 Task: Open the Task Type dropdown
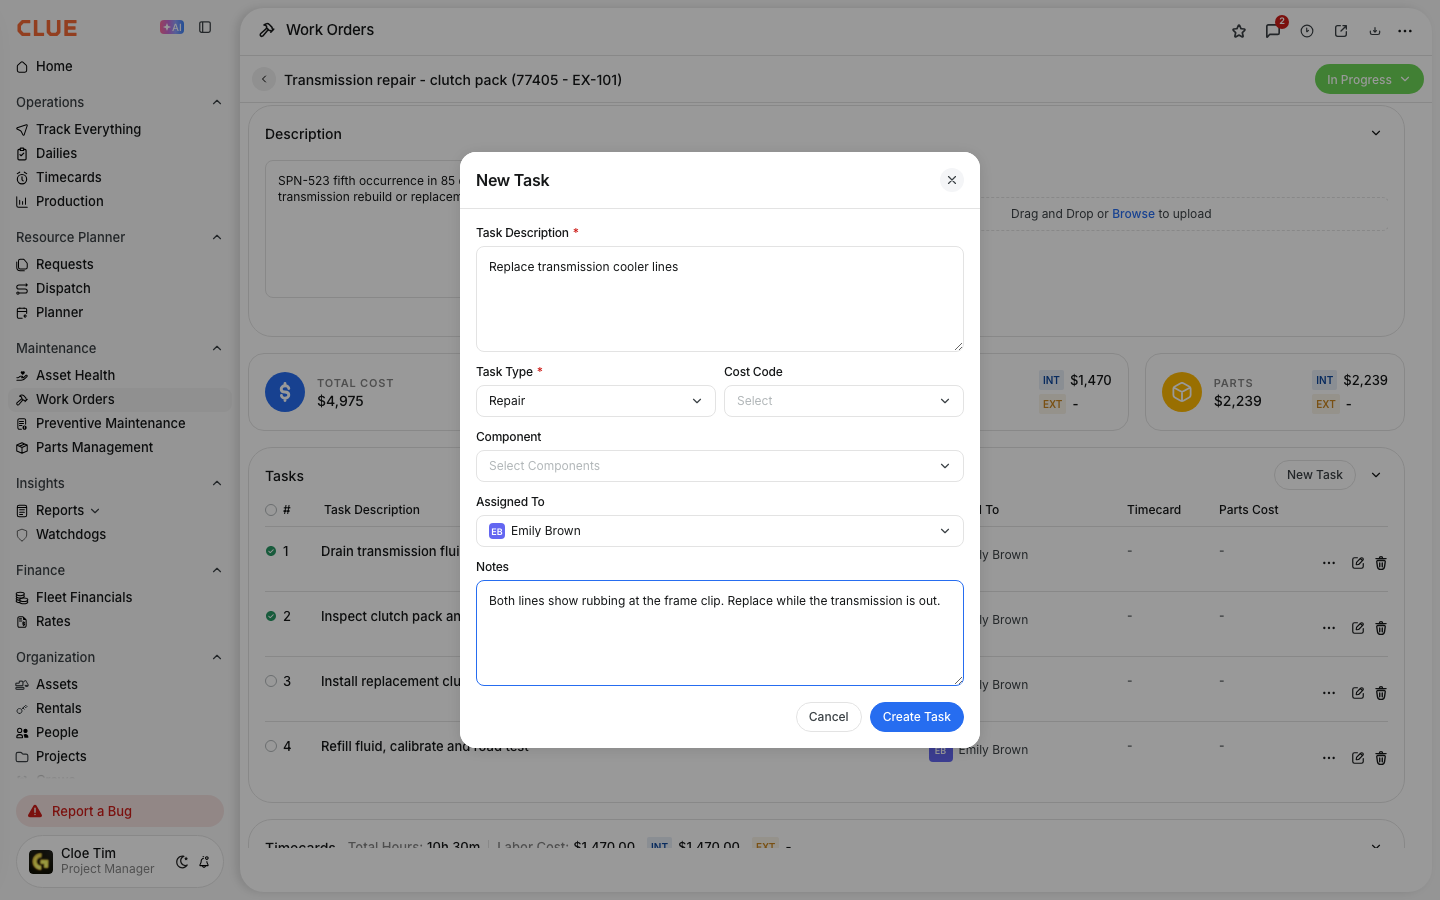(596, 401)
